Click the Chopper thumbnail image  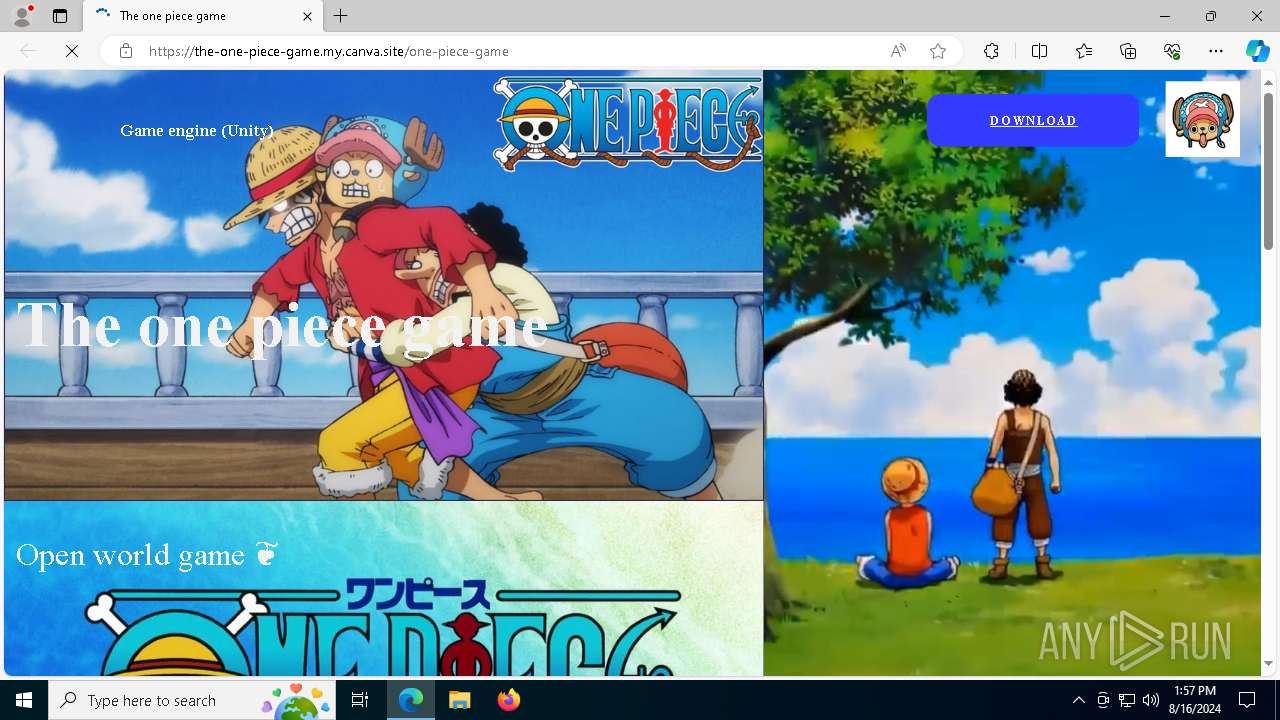click(x=1203, y=119)
